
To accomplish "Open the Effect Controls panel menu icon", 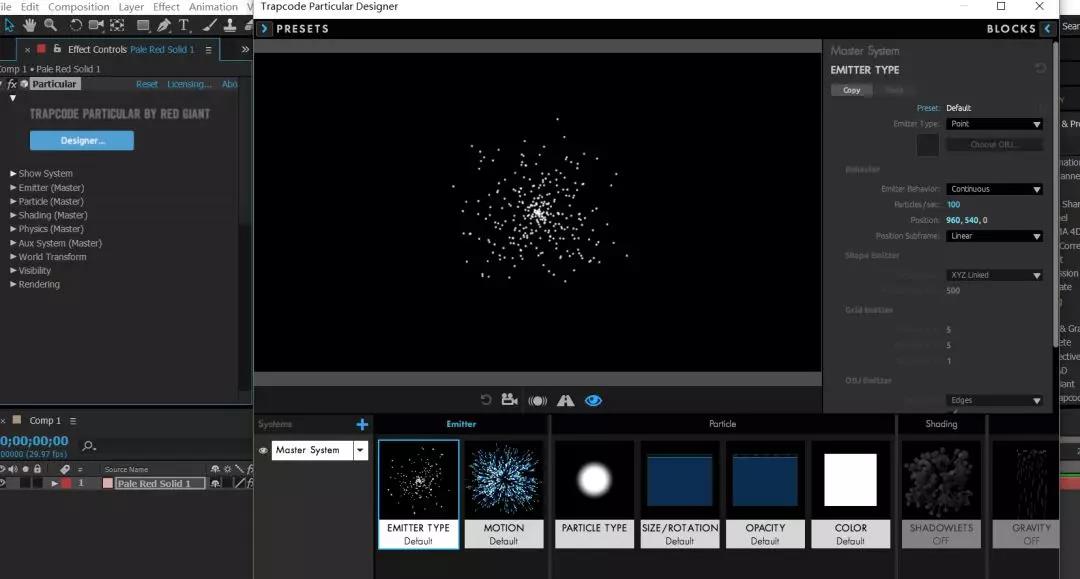I will (x=208, y=50).
